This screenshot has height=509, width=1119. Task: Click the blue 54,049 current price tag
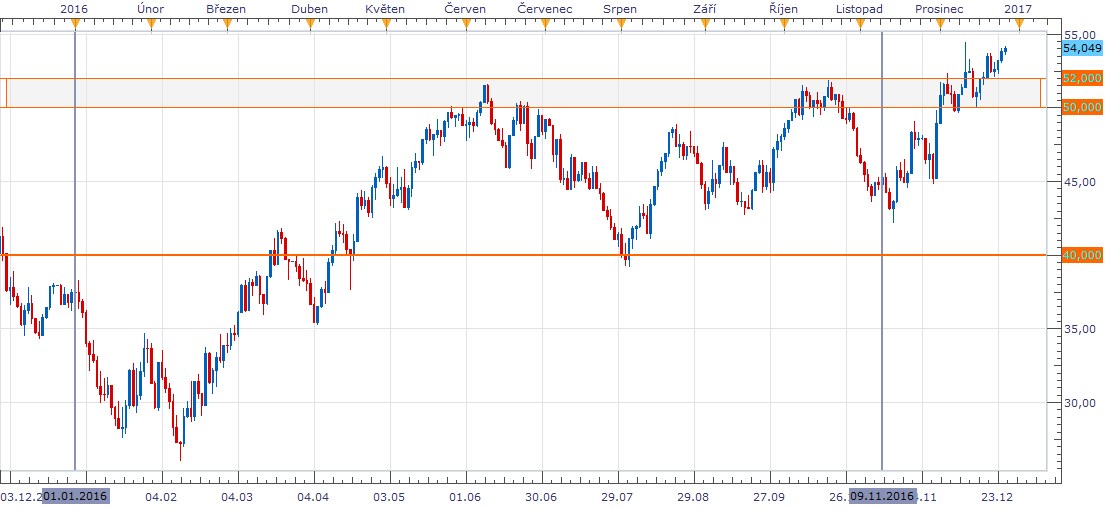pos(1082,47)
